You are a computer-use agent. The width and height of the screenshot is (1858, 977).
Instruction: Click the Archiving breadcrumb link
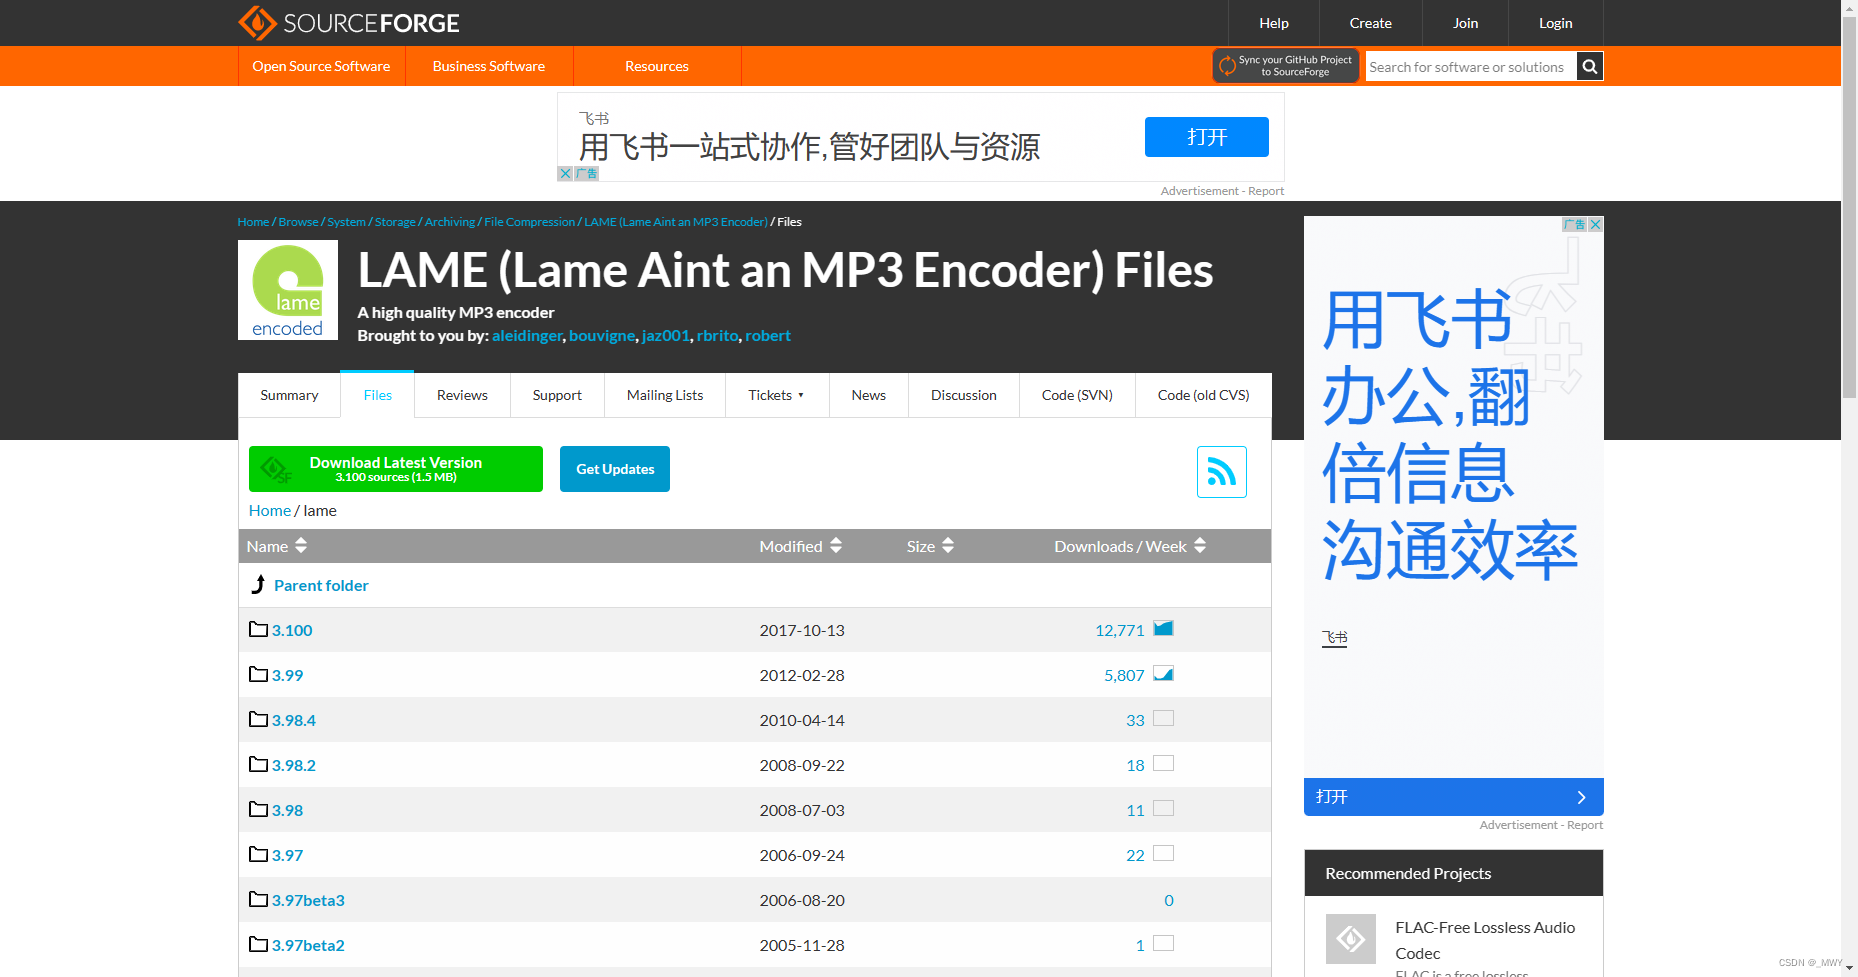tap(450, 222)
